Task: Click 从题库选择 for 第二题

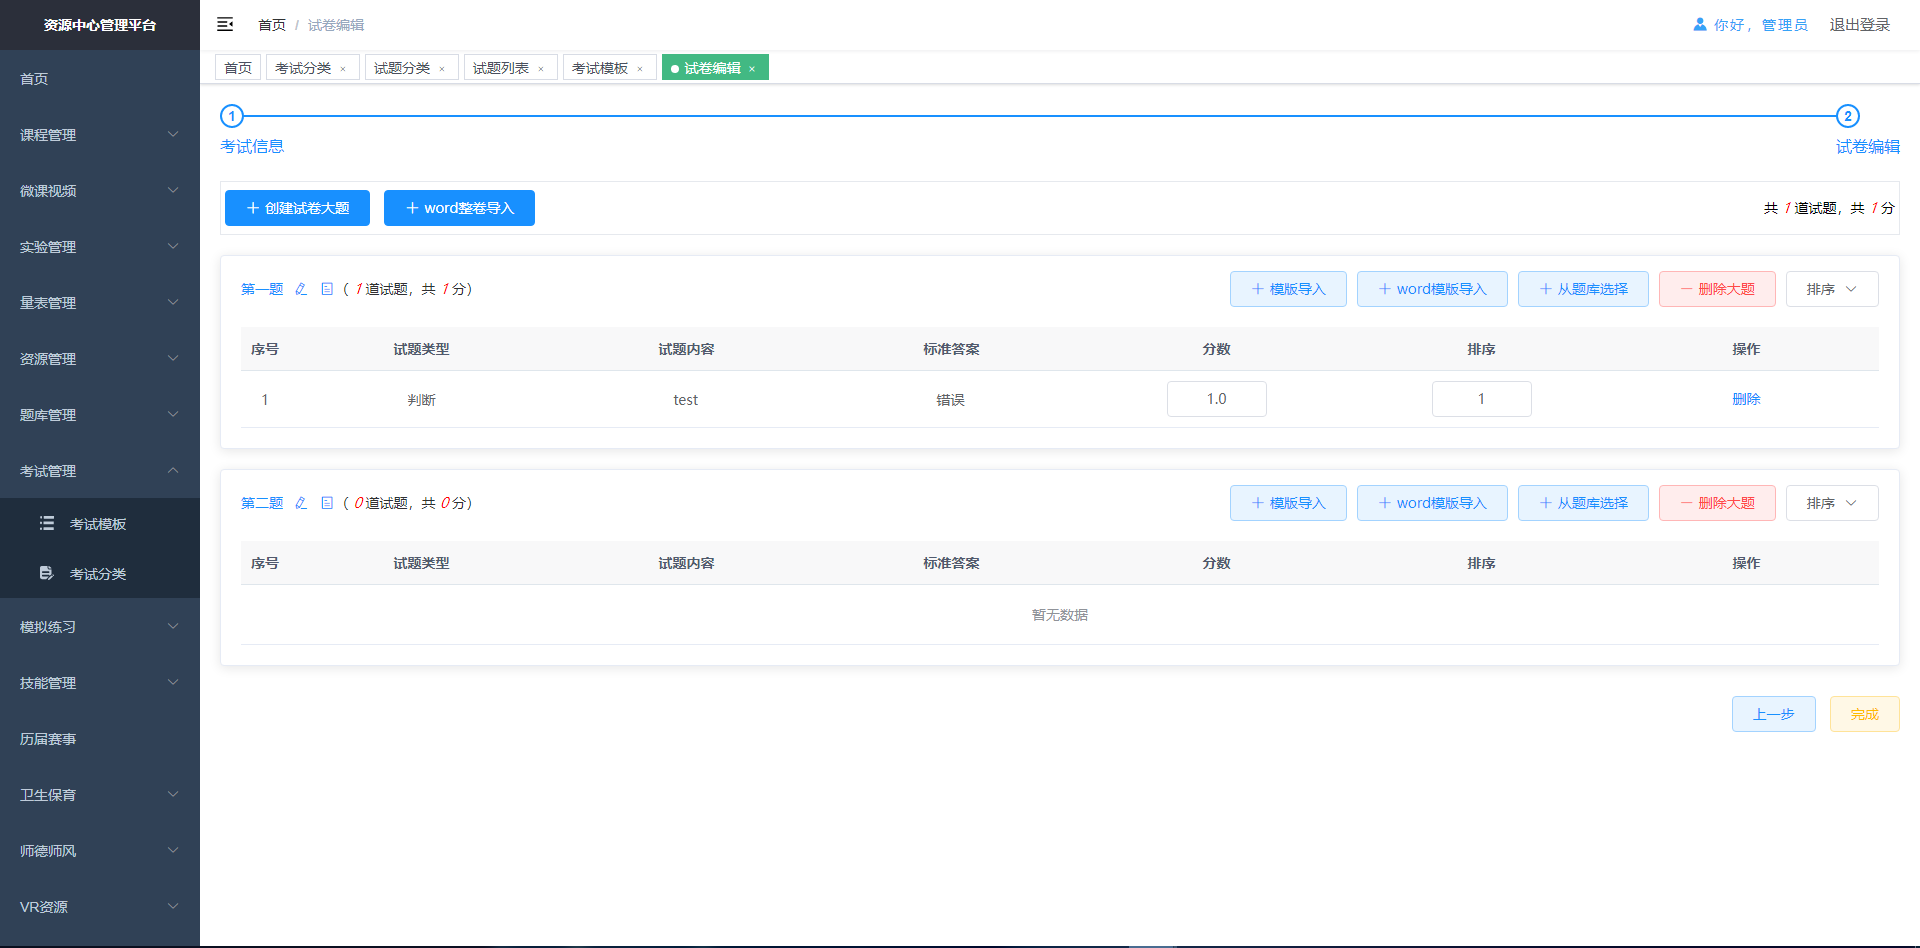Action: 1583,503
